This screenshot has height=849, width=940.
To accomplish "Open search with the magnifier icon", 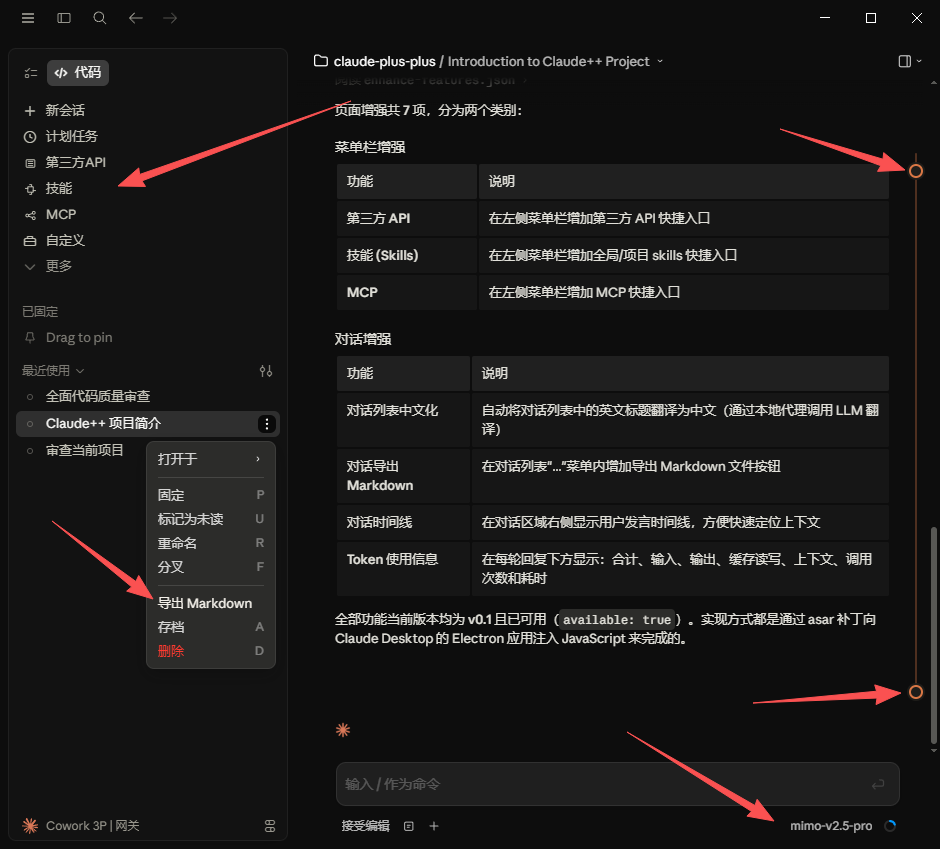I will (x=100, y=18).
